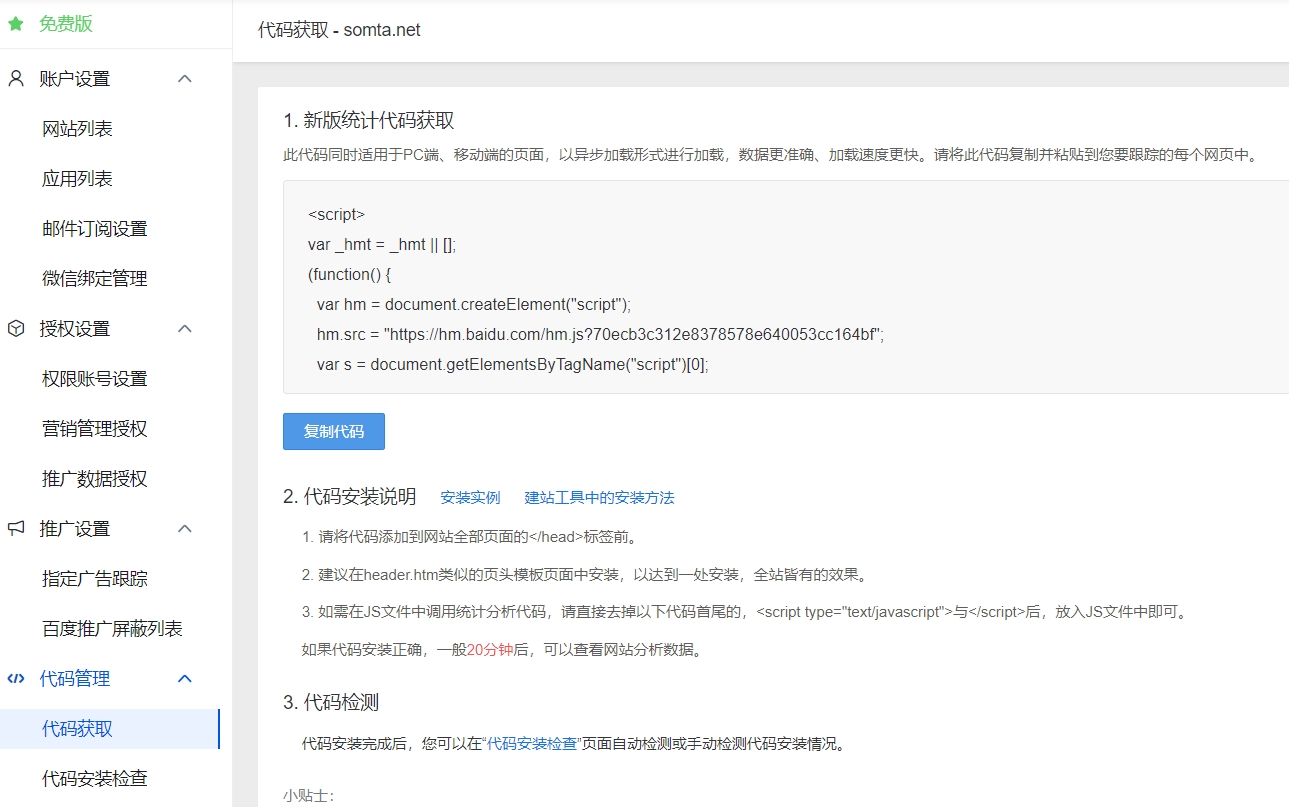Collapse the 授权设置 section chevron
1289x807 pixels.
[x=185, y=329]
